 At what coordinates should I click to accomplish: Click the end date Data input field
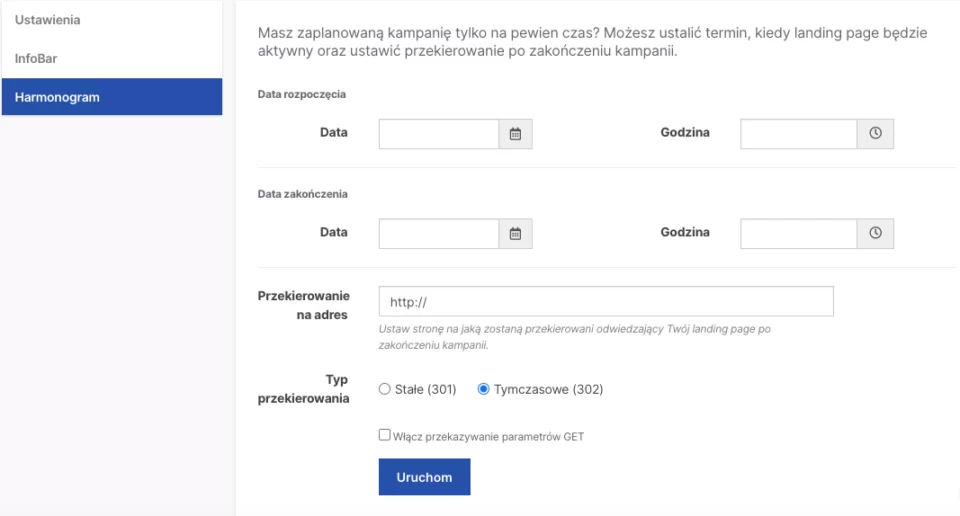point(438,233)
